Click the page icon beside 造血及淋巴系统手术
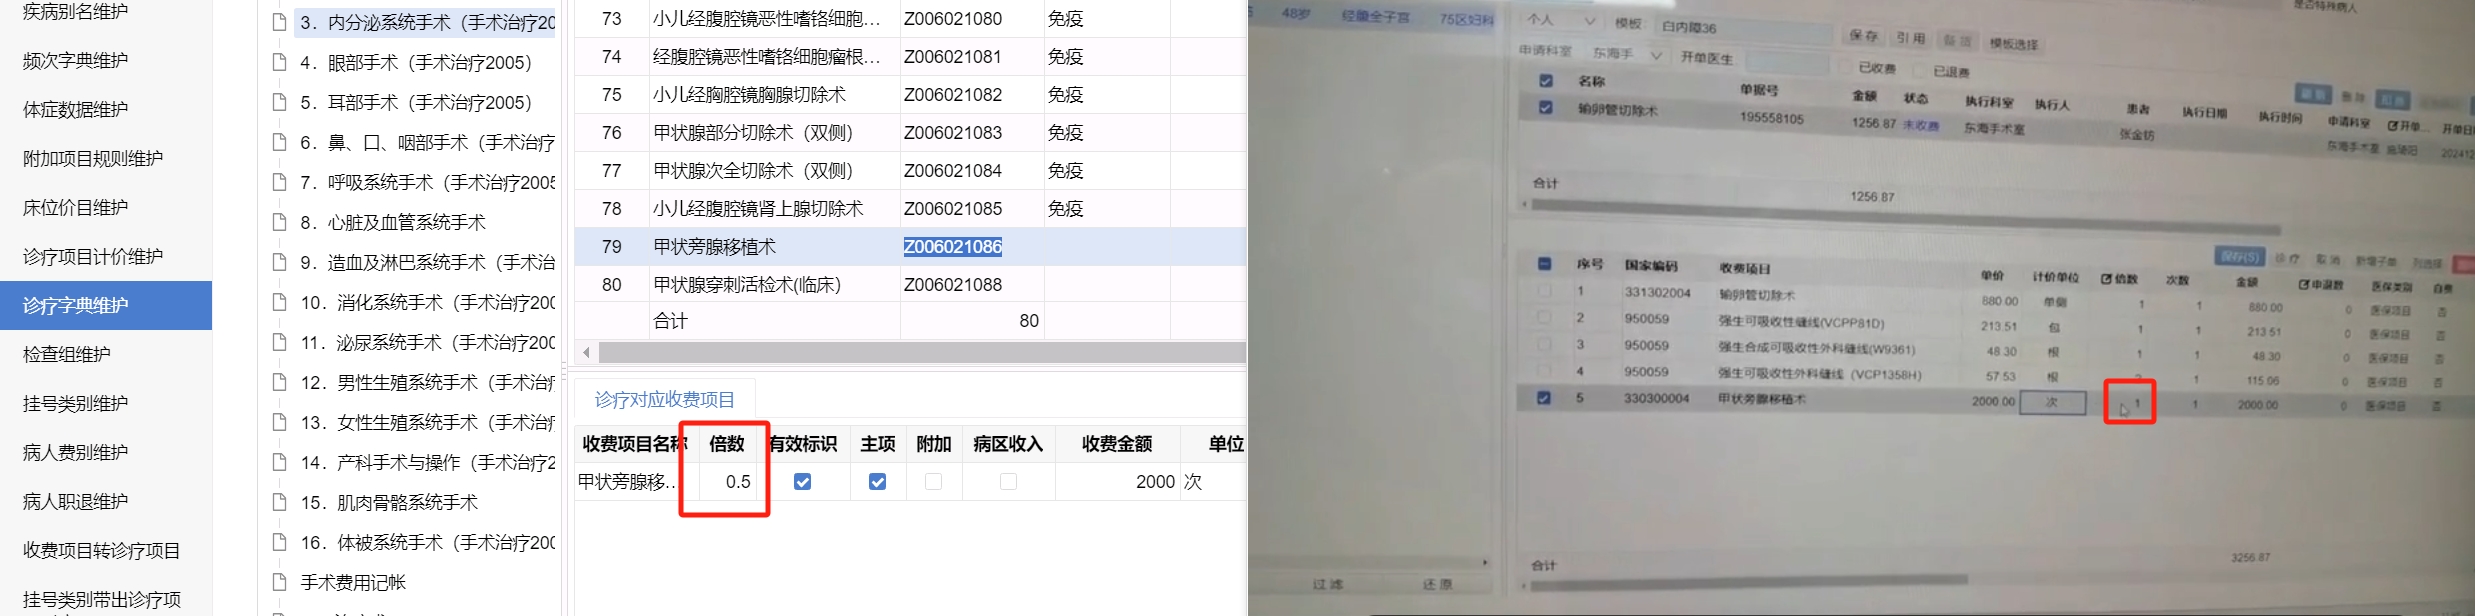This screenshot has height=616, width=2475. click(x=280, y=262)
